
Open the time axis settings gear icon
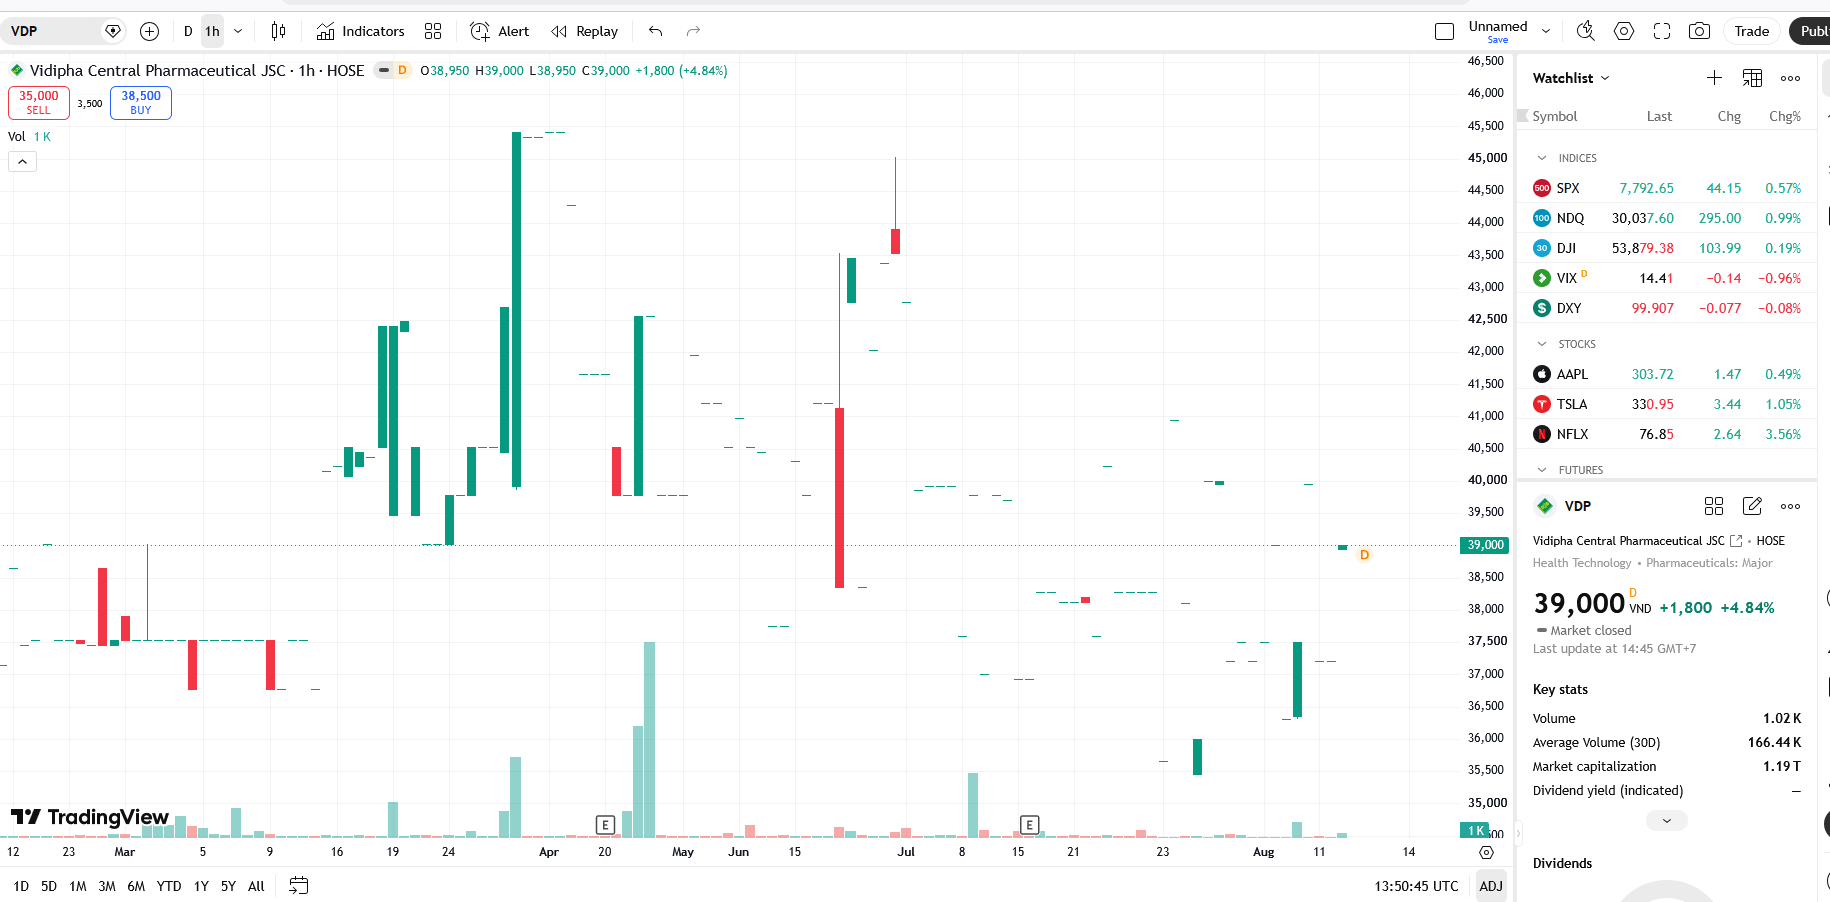point(1486,852)
